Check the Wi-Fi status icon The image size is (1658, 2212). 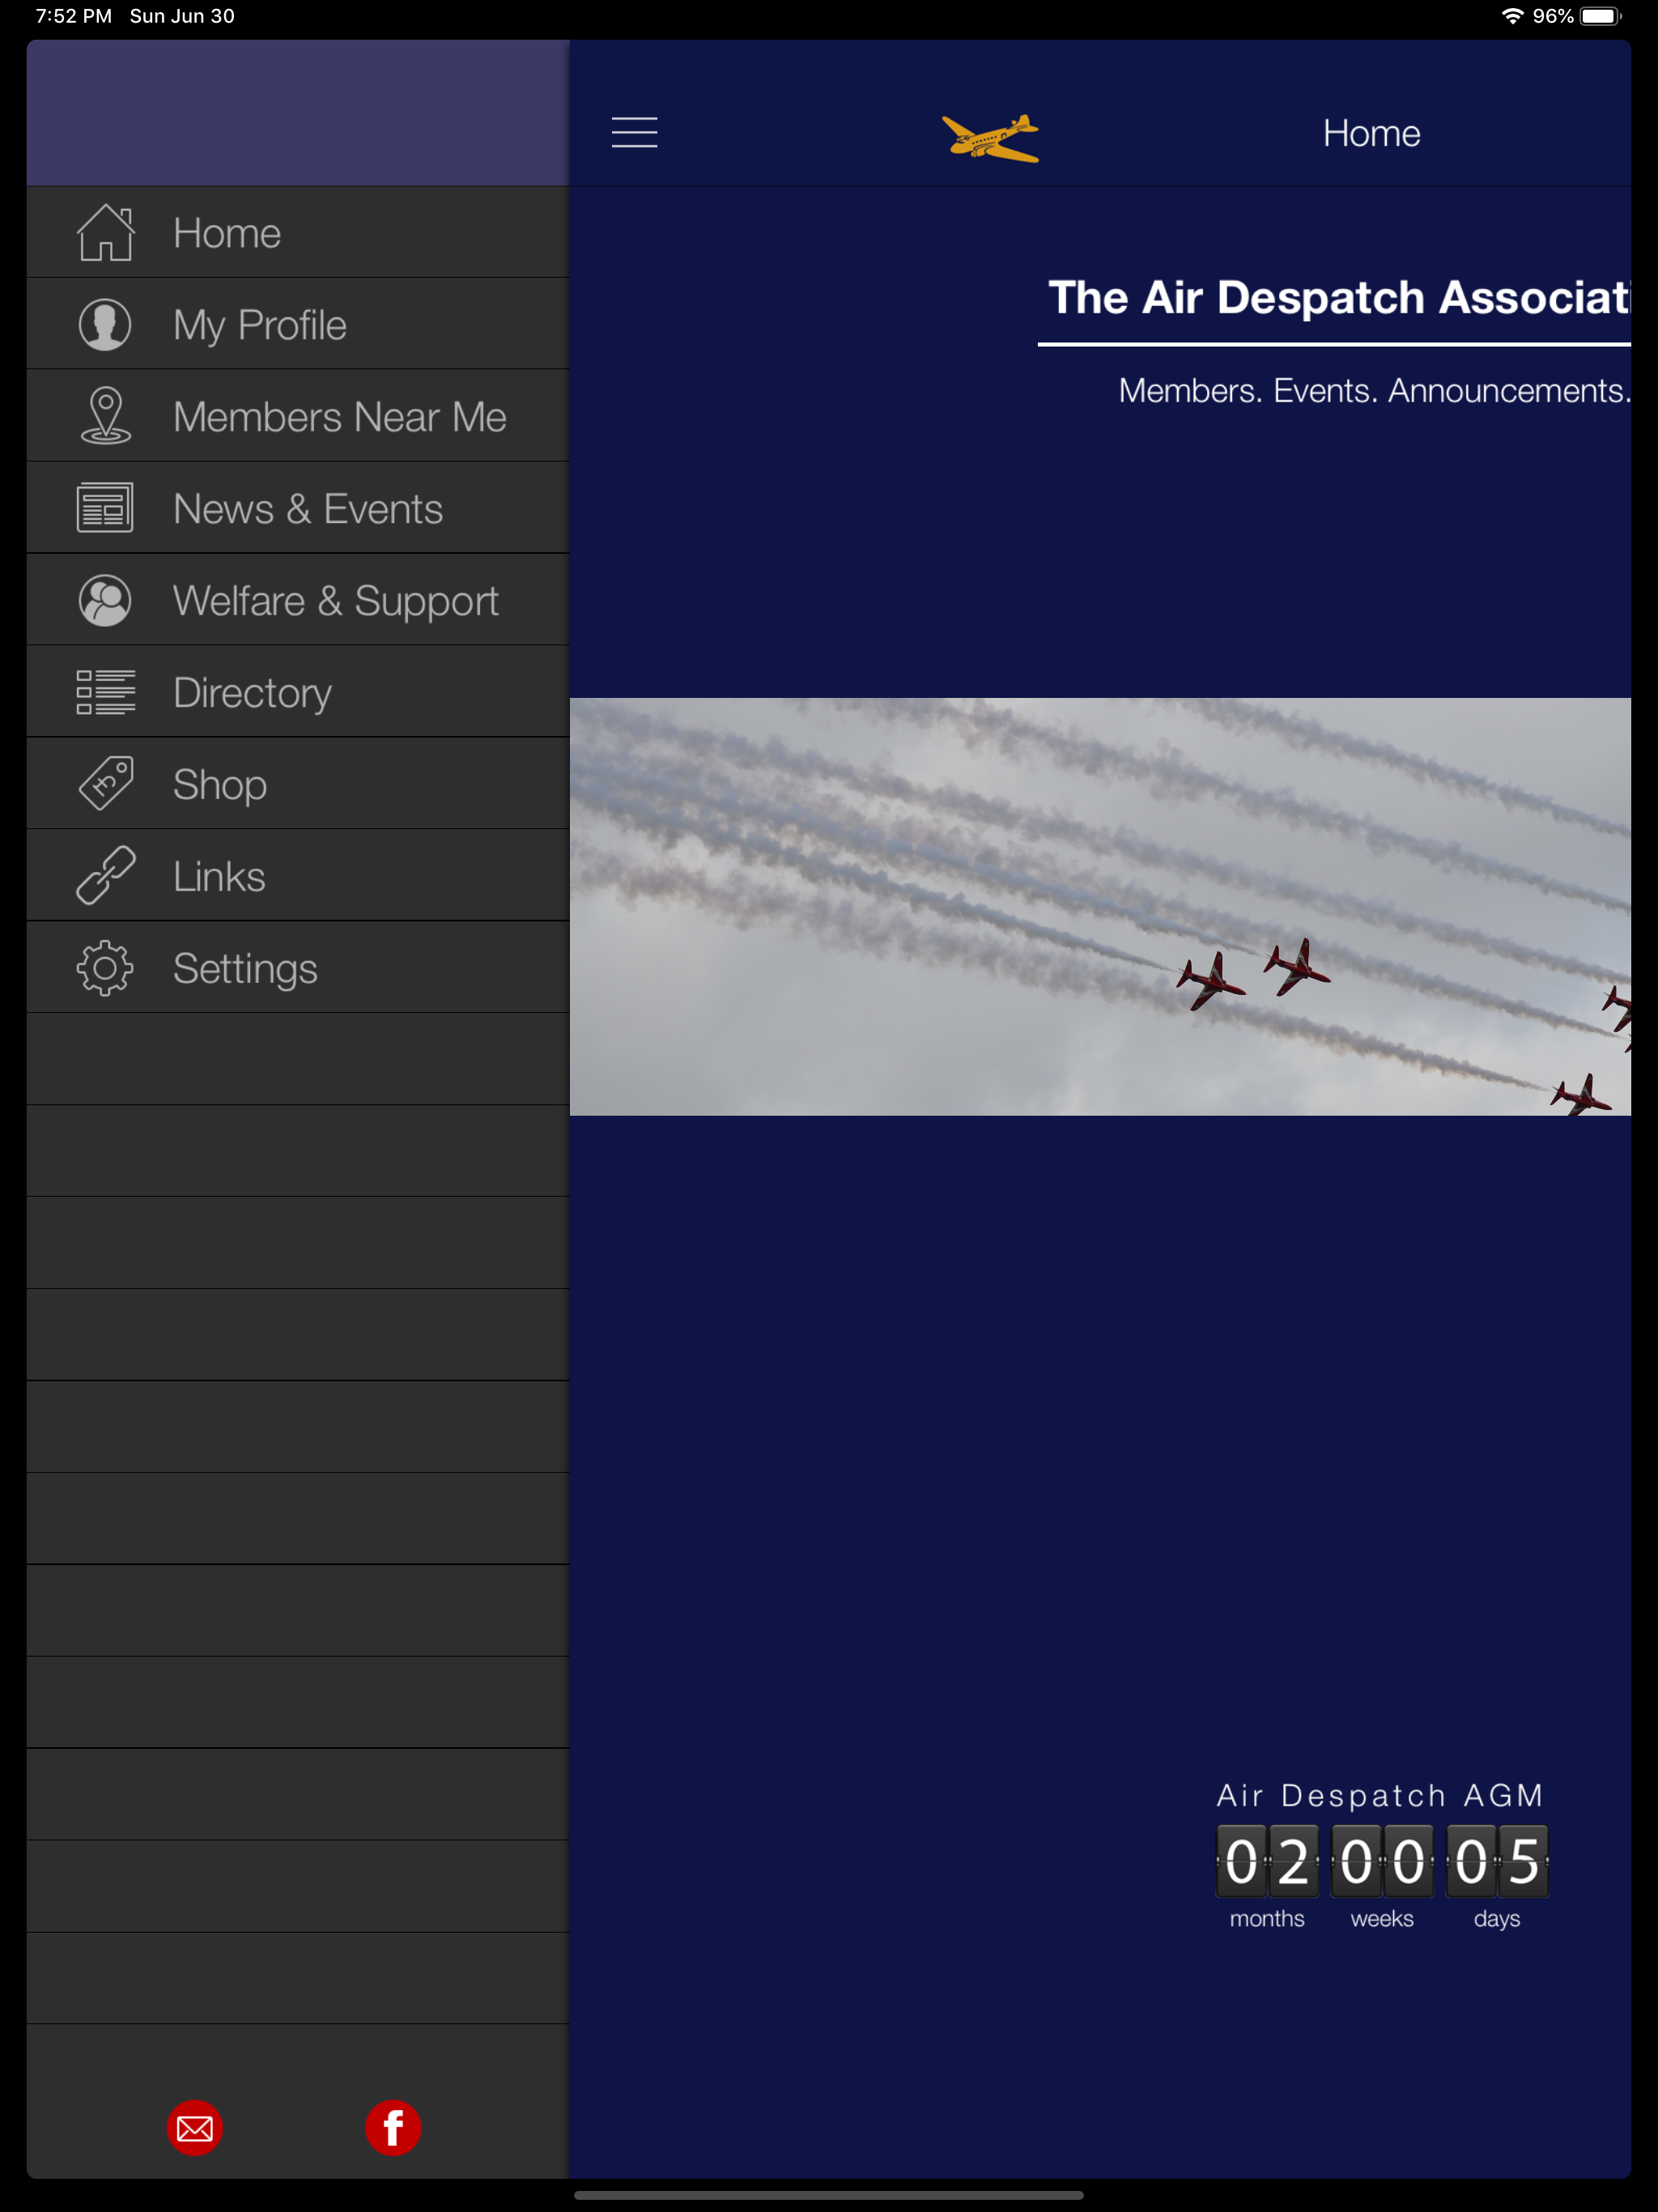click(x=1513, y=16)
